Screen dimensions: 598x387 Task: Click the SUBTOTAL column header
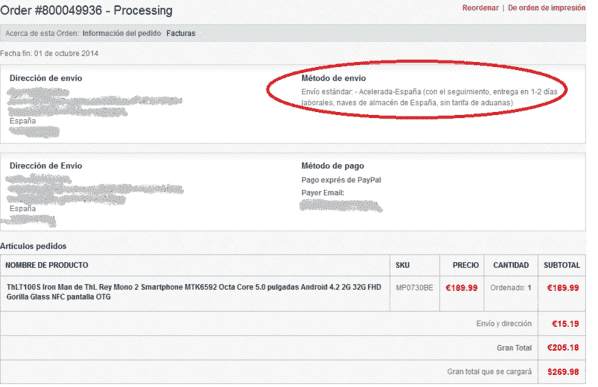561,265
